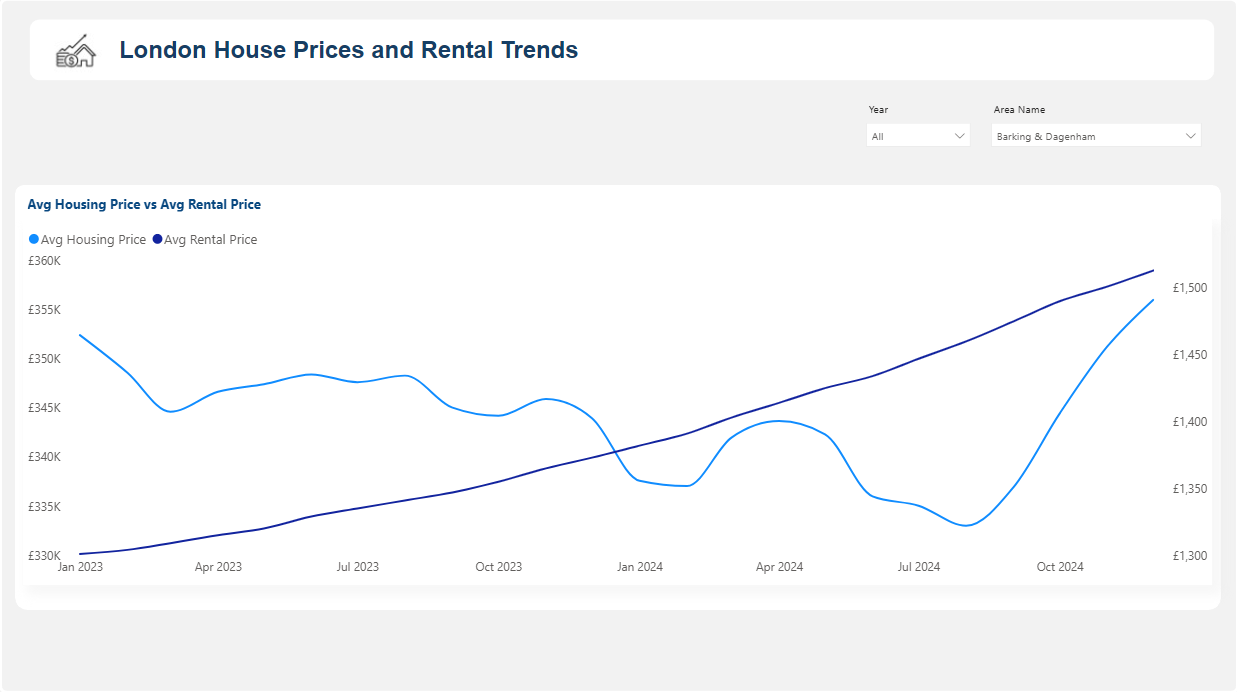Click the chart title Avg Housing Price vs Avg Rental Price
Viewport: 1237px width, 692px height.
coord(144,205)
